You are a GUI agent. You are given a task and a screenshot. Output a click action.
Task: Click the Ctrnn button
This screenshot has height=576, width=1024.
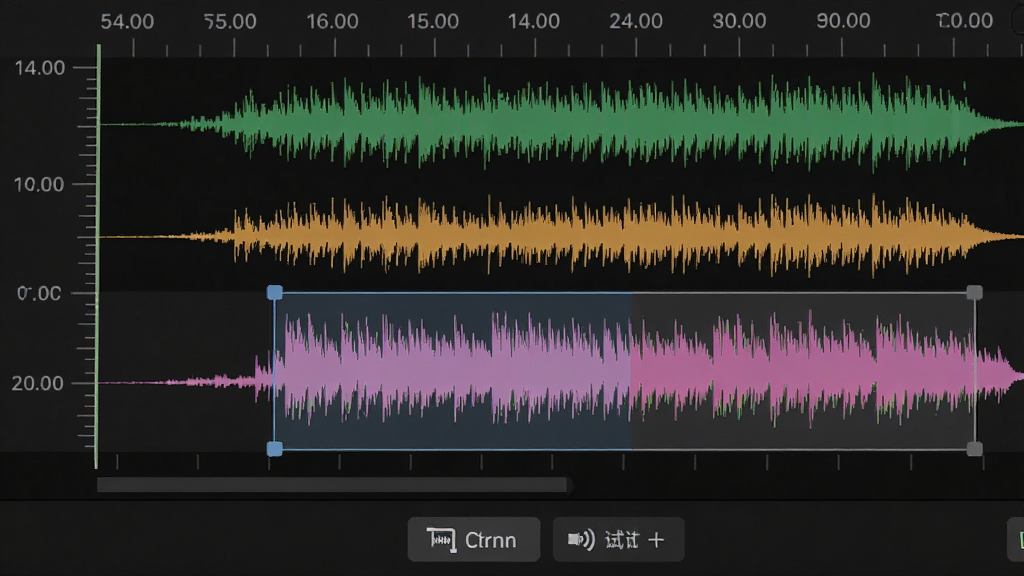coord(473,539)
